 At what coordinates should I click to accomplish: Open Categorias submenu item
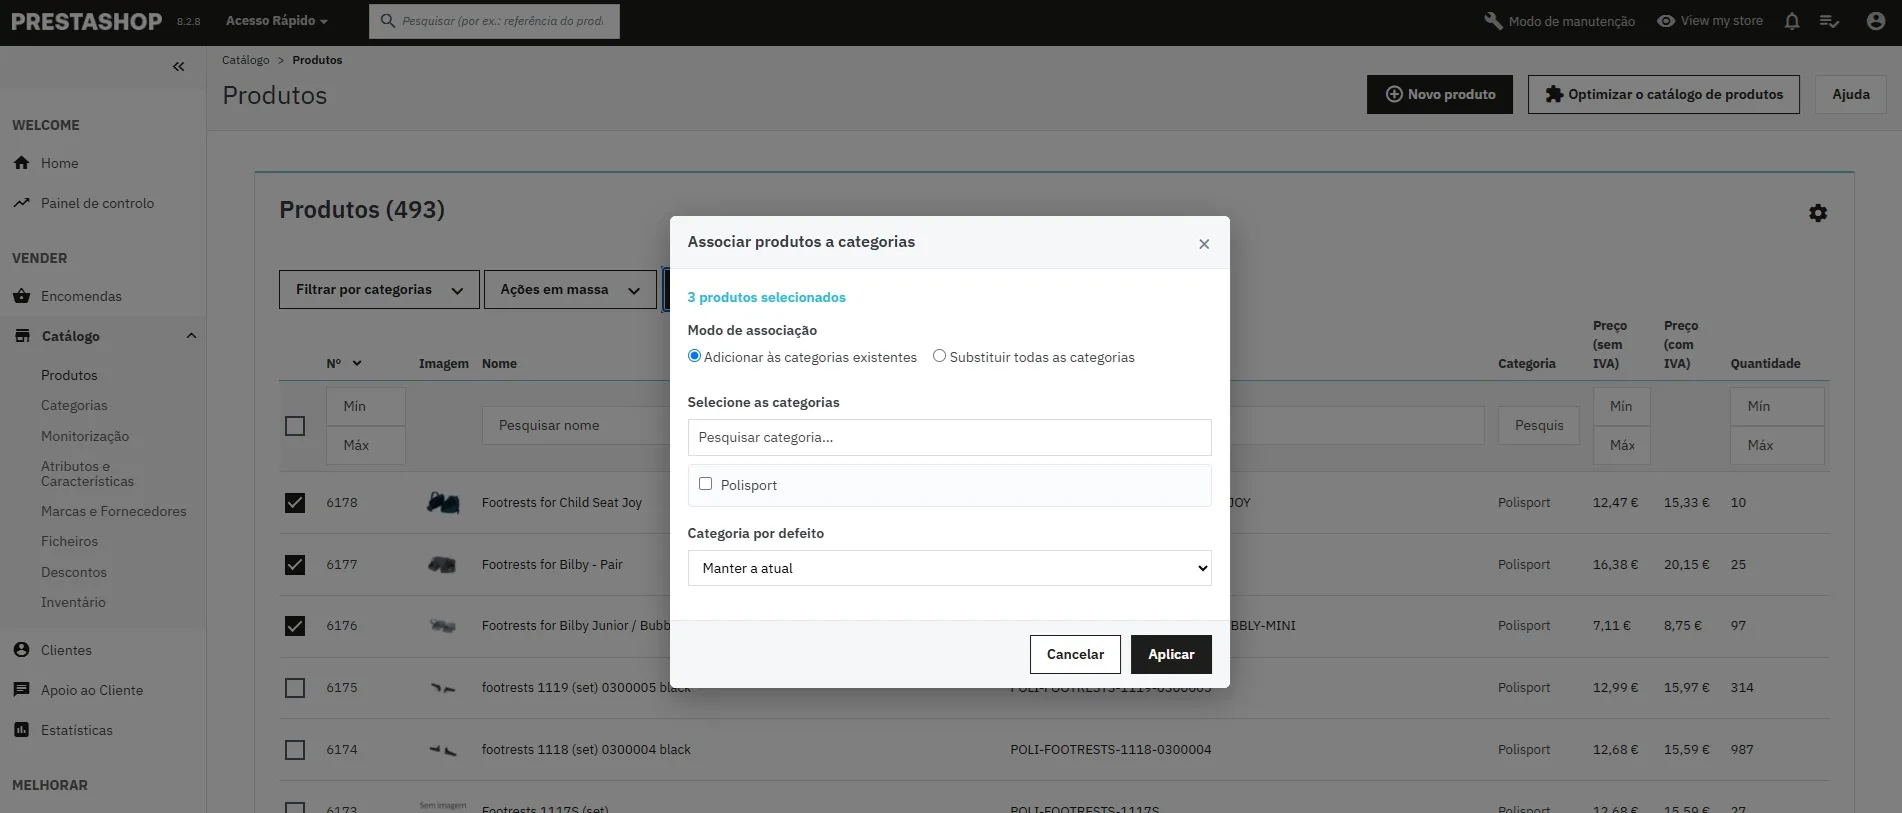coord(74,405)
